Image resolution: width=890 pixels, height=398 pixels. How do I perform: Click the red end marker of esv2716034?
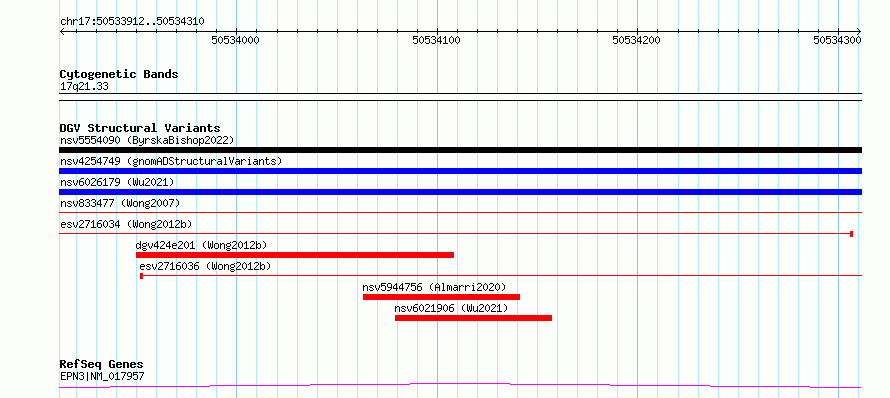[x=851, y=234]
